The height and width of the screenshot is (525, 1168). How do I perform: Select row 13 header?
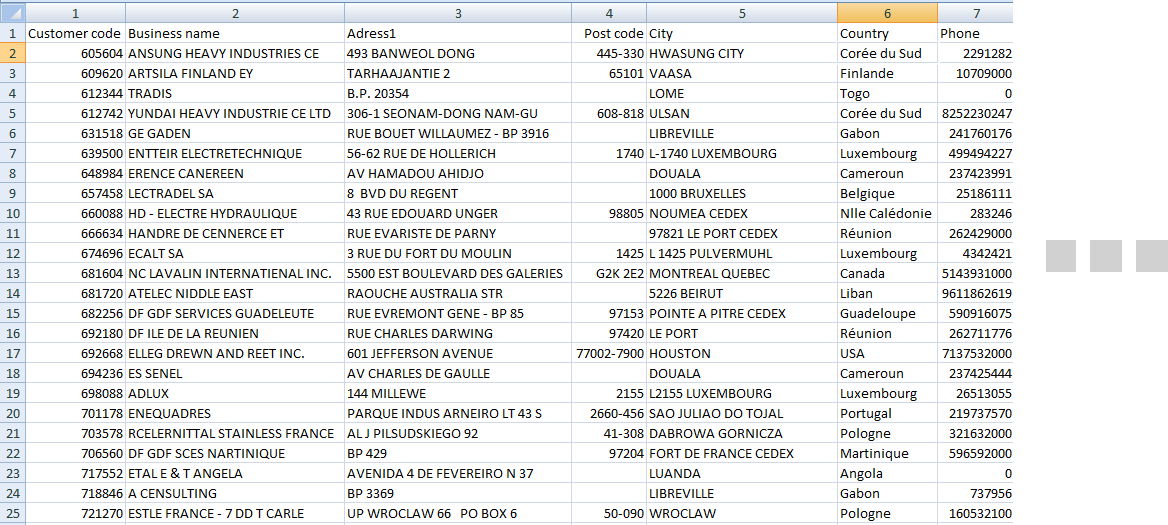12,273
